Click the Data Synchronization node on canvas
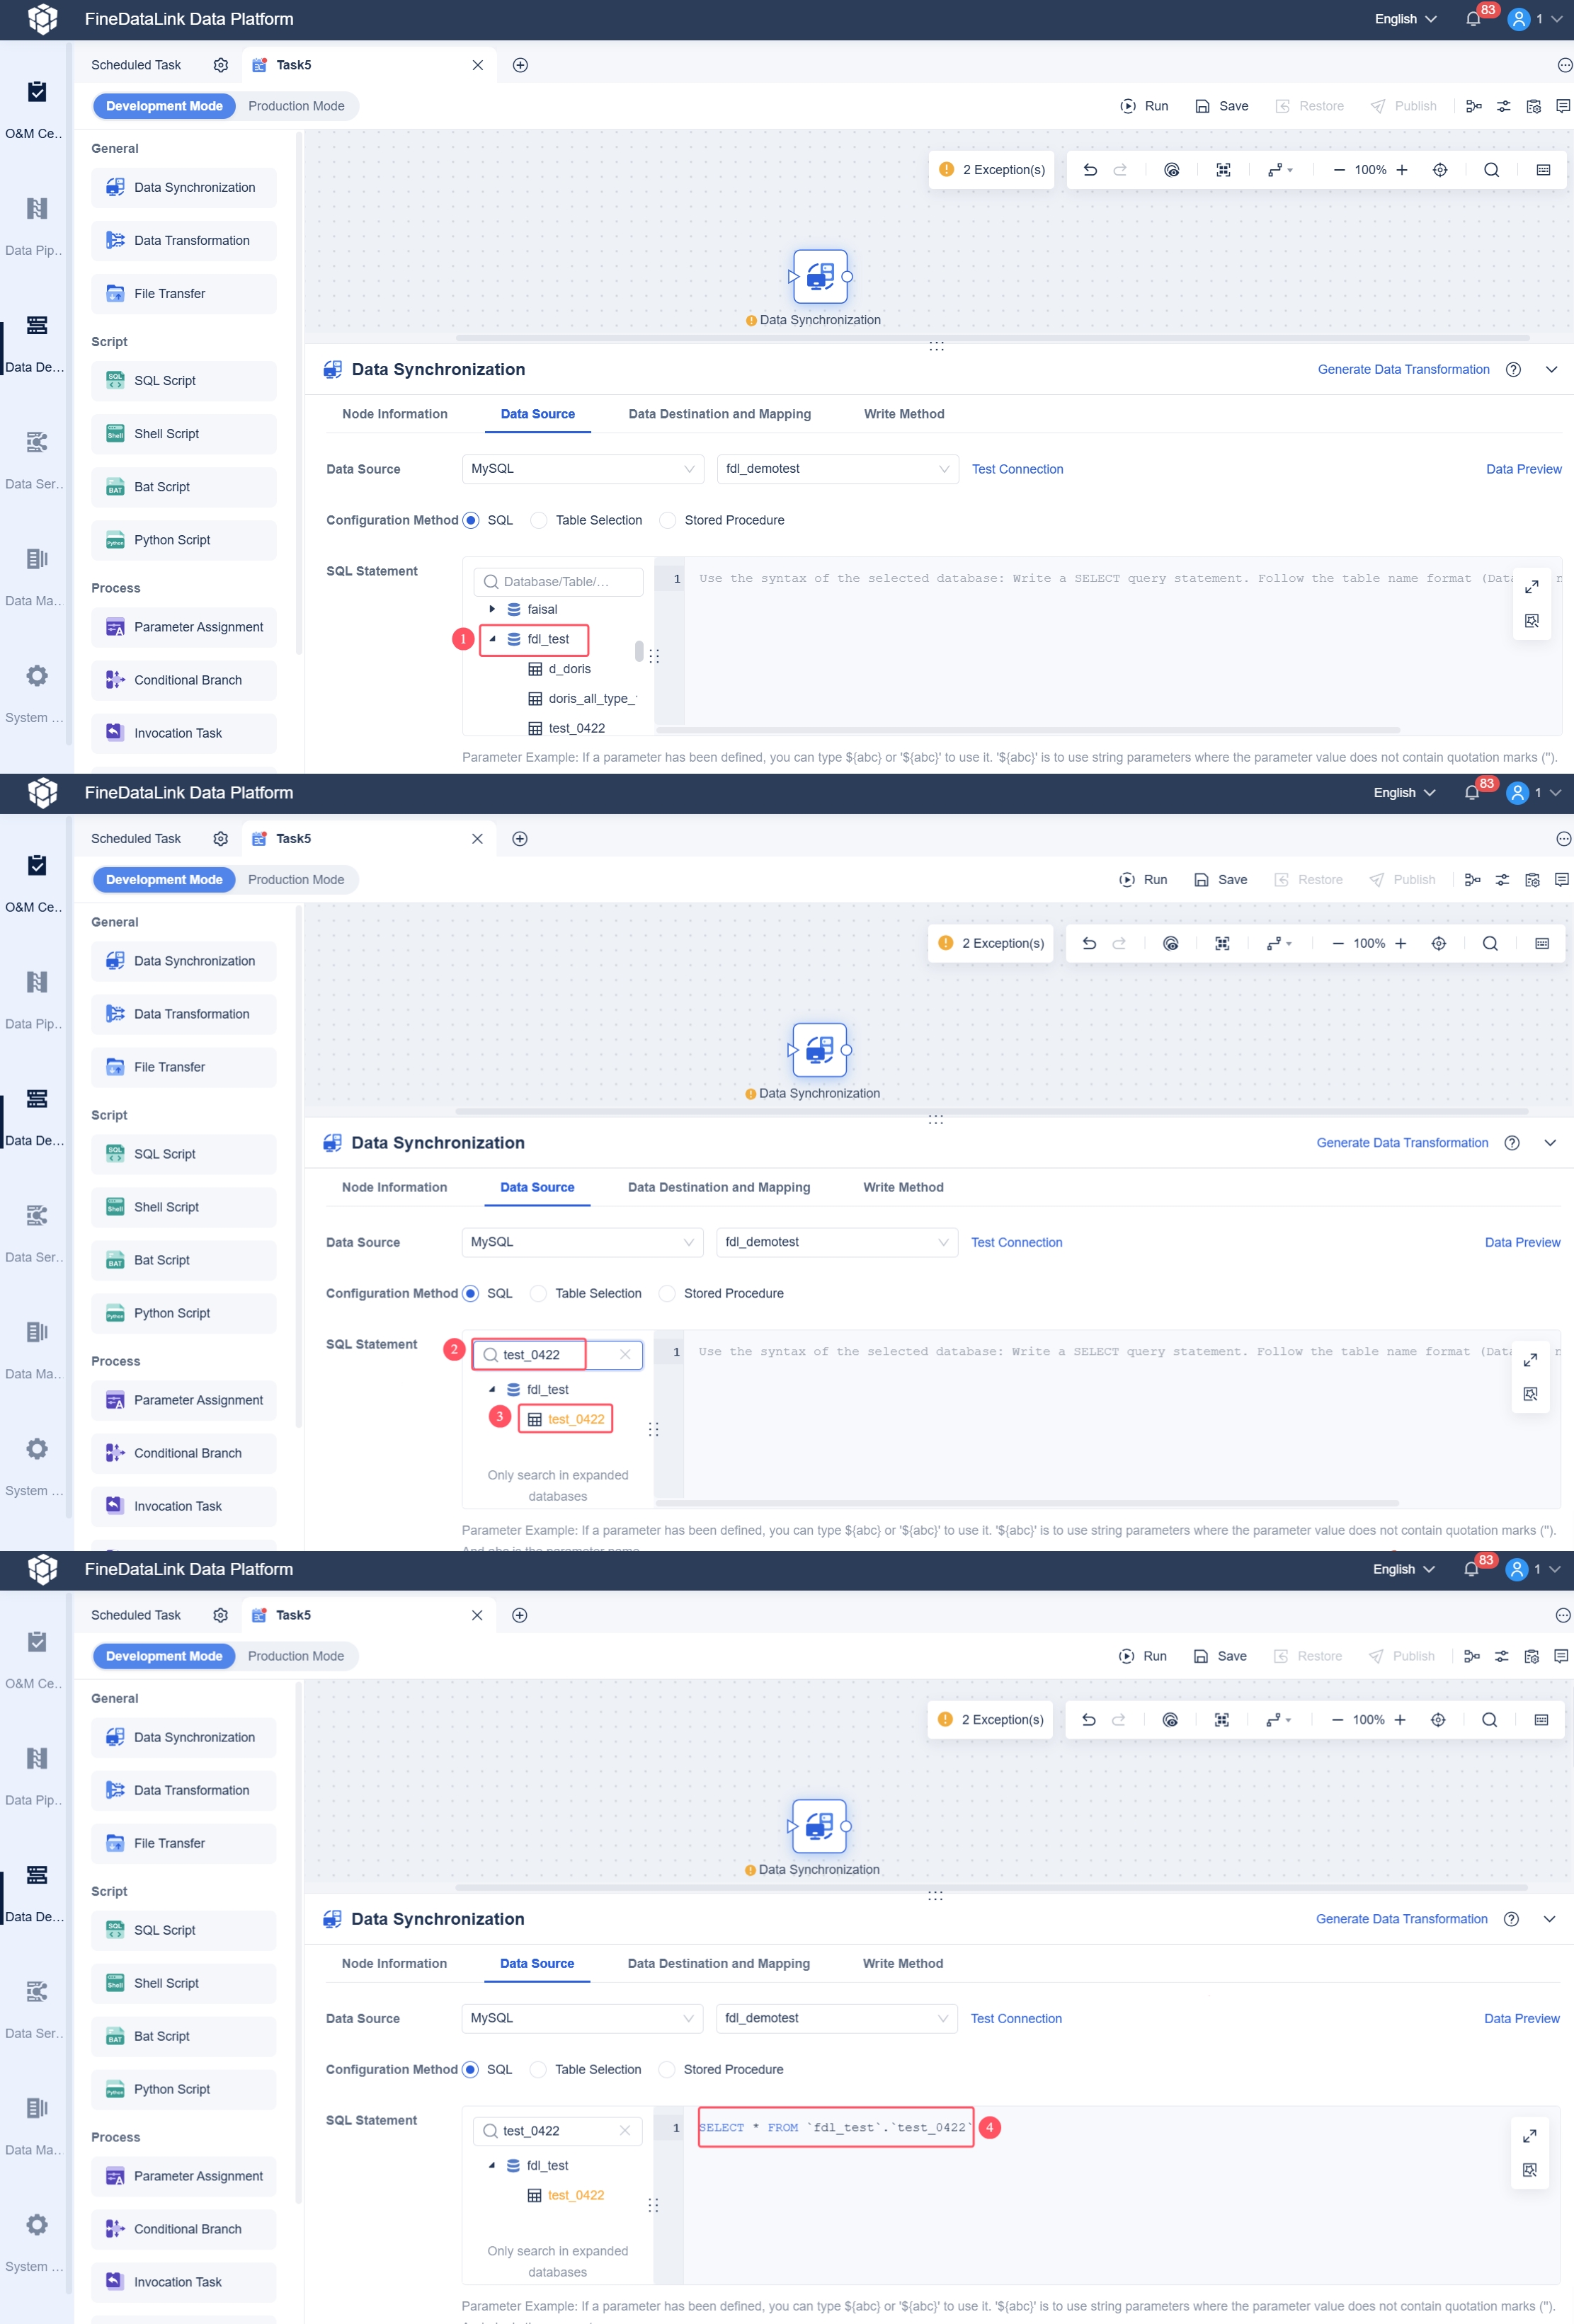The height and width of the screenshot is (2324, 1574). click(x=820, y=276)
